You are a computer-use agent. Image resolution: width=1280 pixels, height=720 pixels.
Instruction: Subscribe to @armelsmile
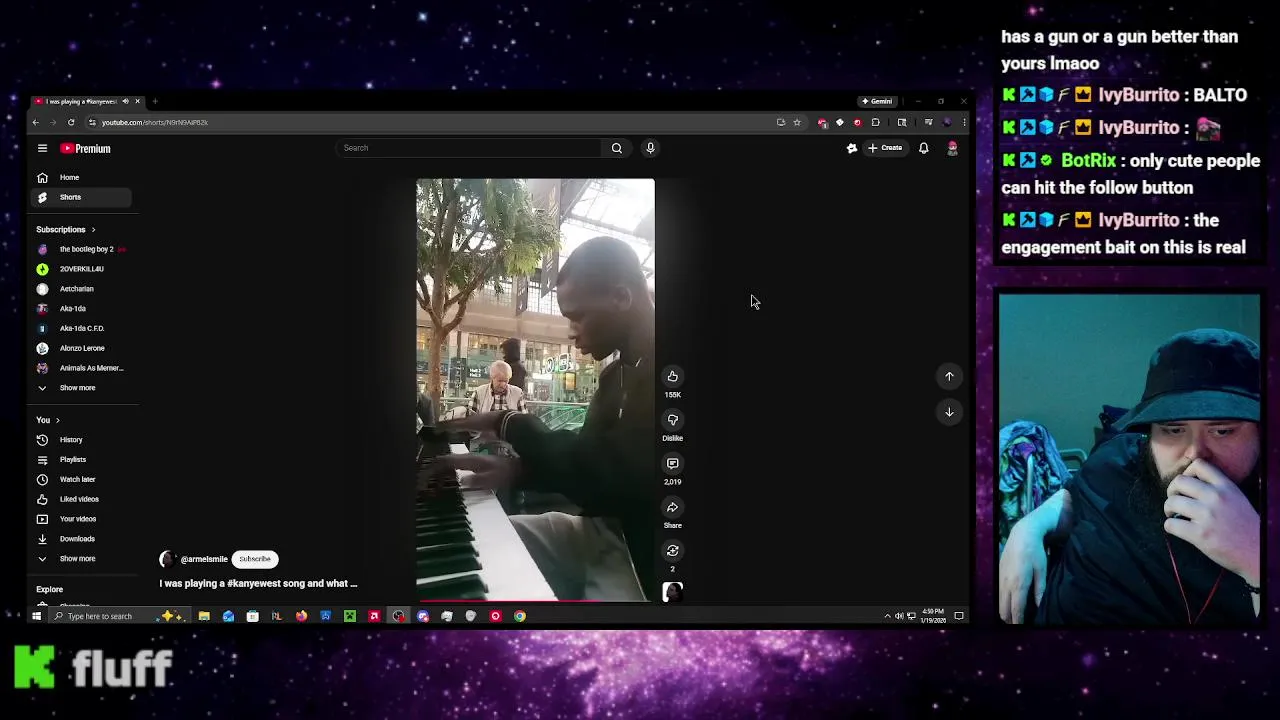255,559
